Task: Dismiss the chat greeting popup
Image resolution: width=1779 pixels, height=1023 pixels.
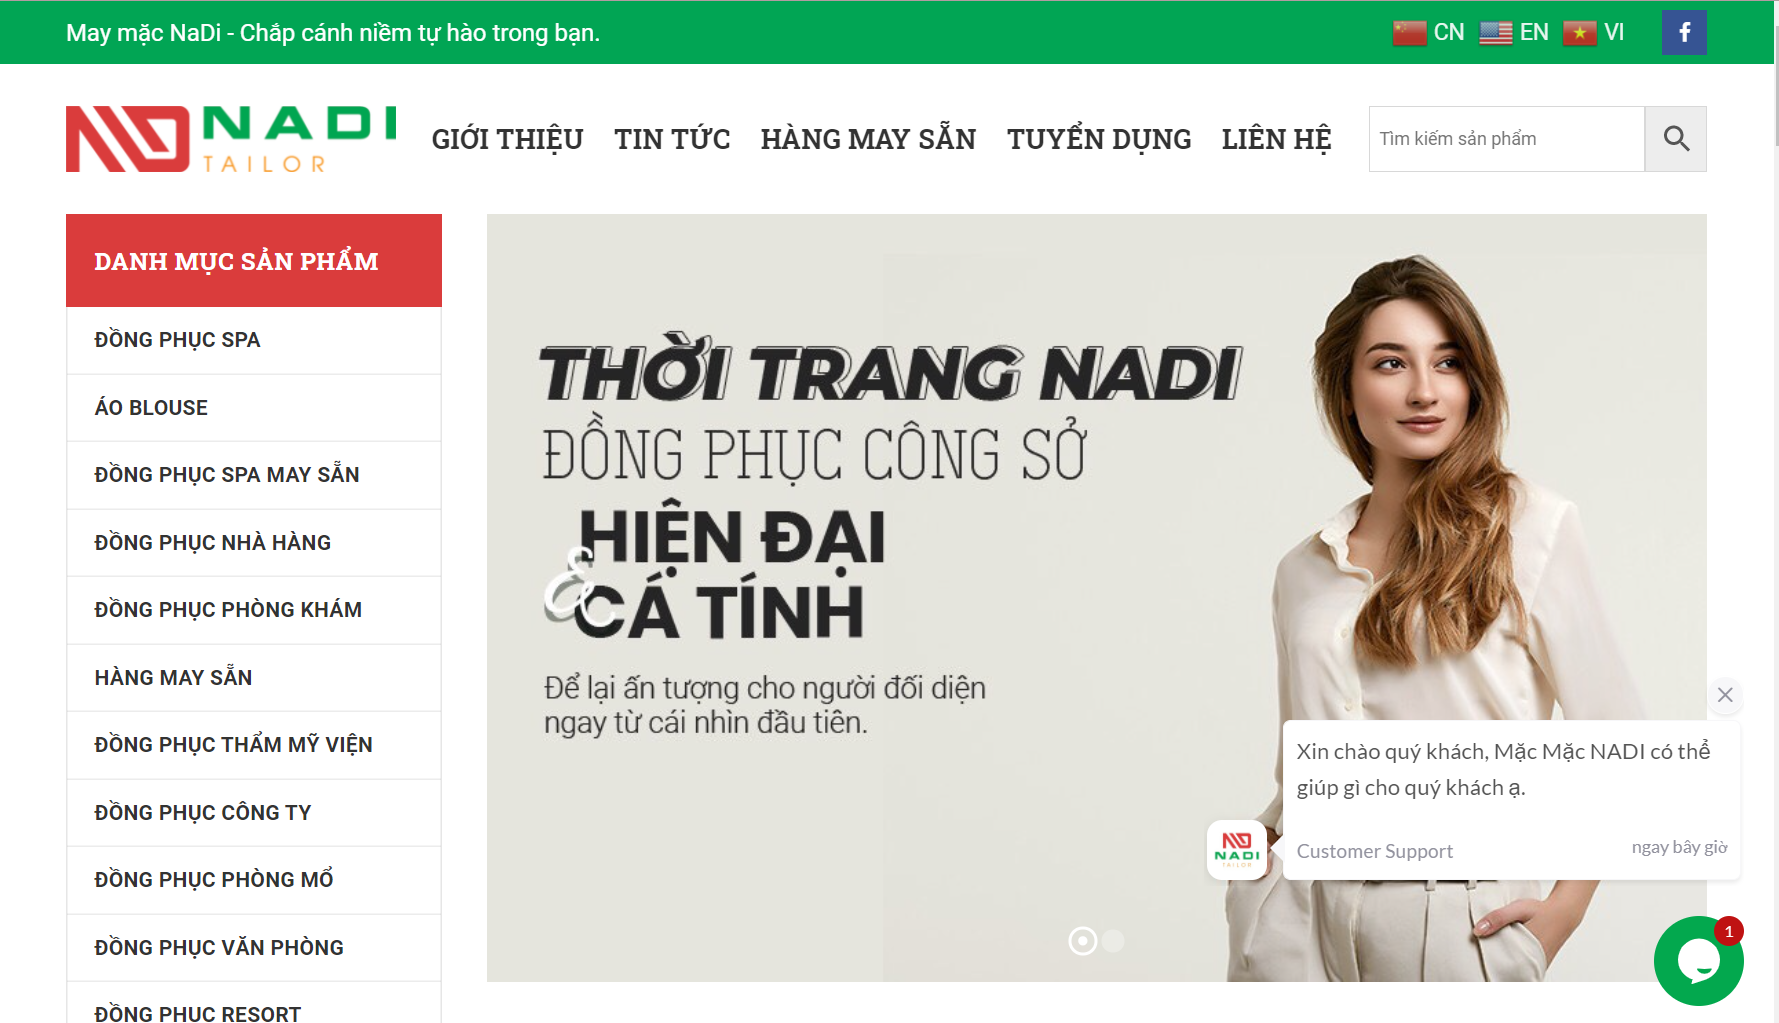Action: click(x=1725, y=695)
